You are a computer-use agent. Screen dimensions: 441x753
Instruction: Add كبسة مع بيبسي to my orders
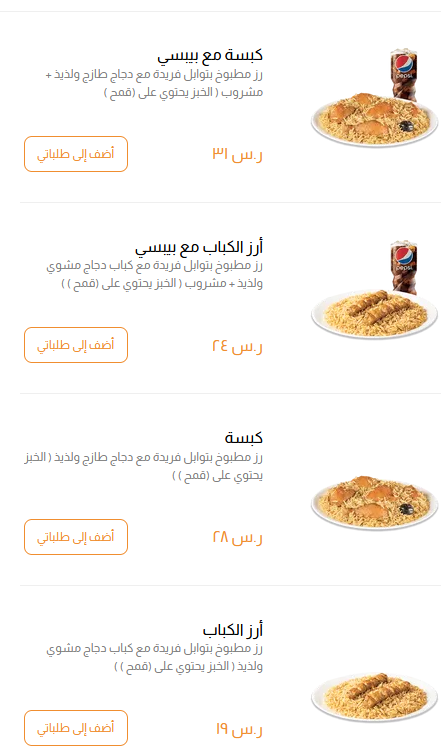pyautogui.click(x=76, y=154)
